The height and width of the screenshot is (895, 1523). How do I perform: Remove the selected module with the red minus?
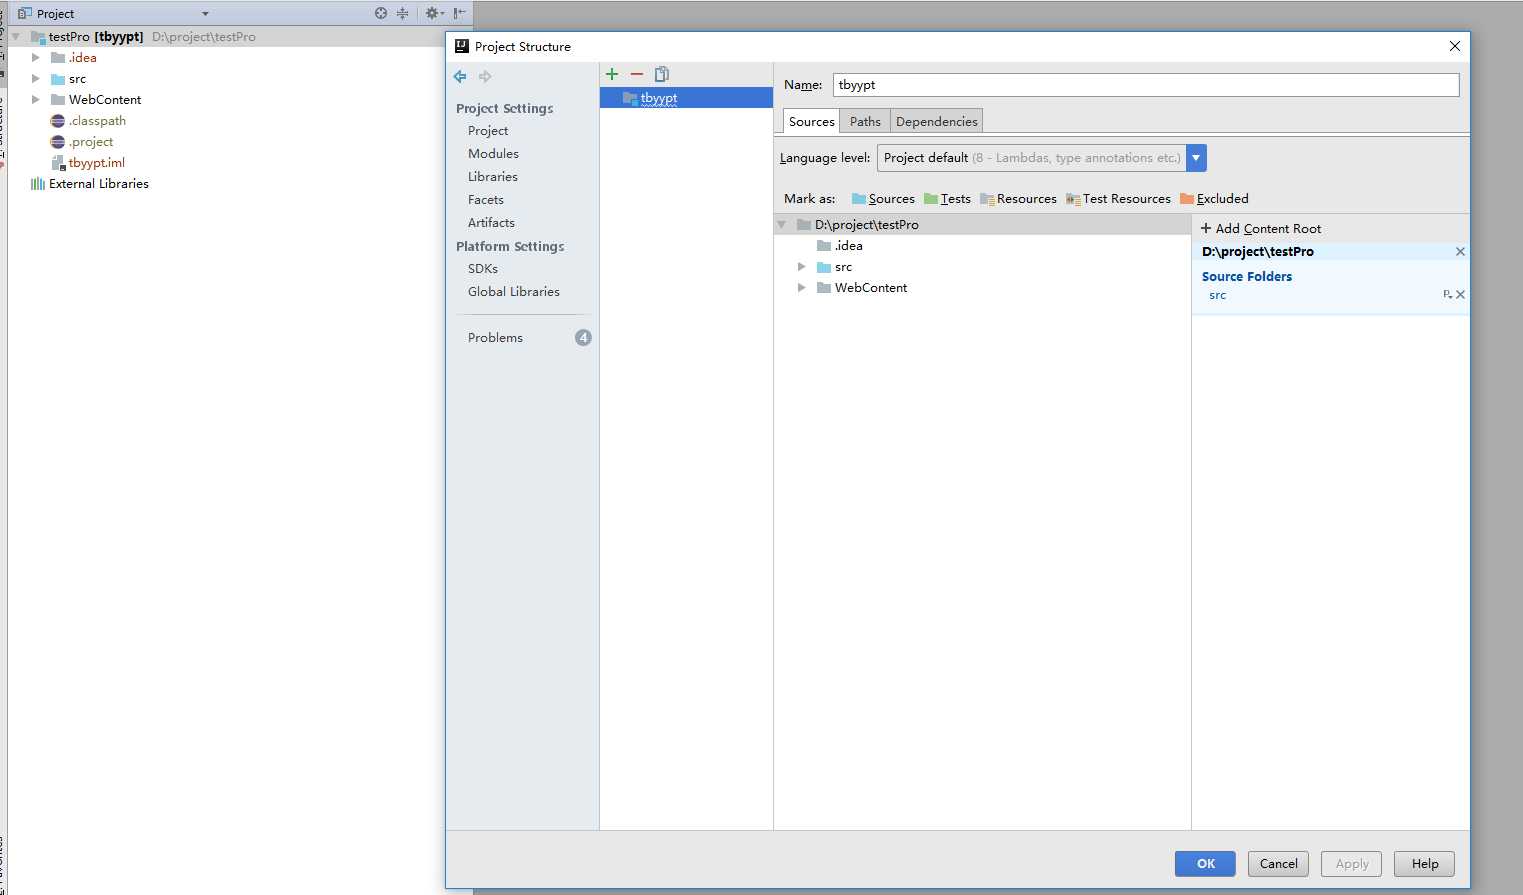click(637, 74)
